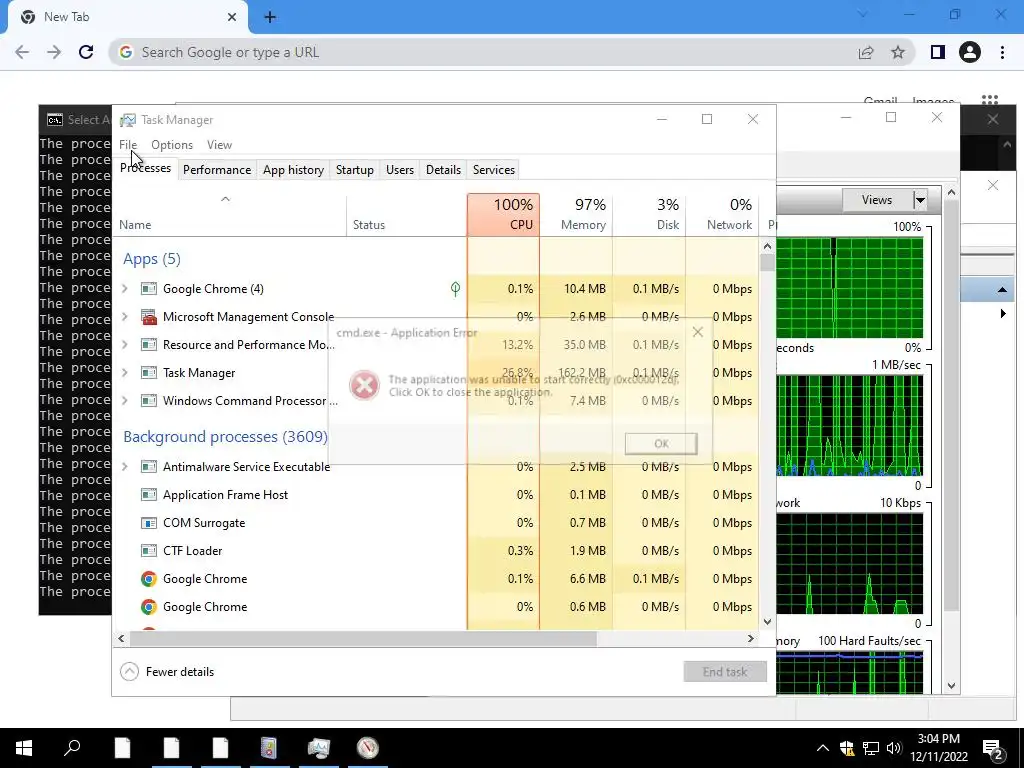The height and width of the screenshot is (768, 1024).
Task: Open the Chrome three-dot menu
Action: (1002, 52)
